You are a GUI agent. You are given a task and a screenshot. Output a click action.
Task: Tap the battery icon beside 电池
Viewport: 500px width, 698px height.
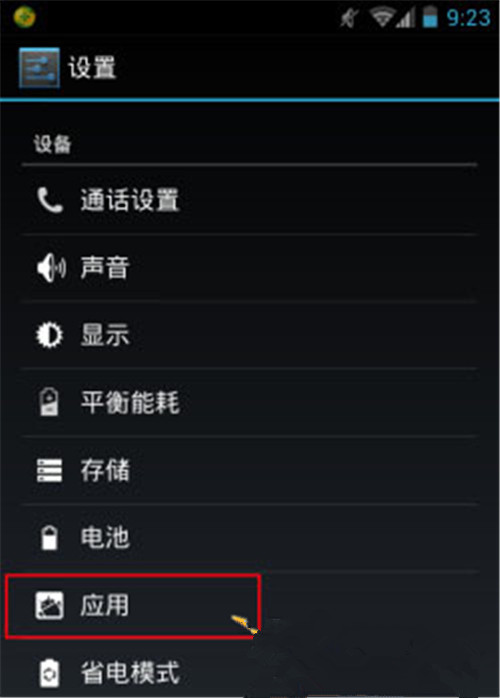point(49,537)
